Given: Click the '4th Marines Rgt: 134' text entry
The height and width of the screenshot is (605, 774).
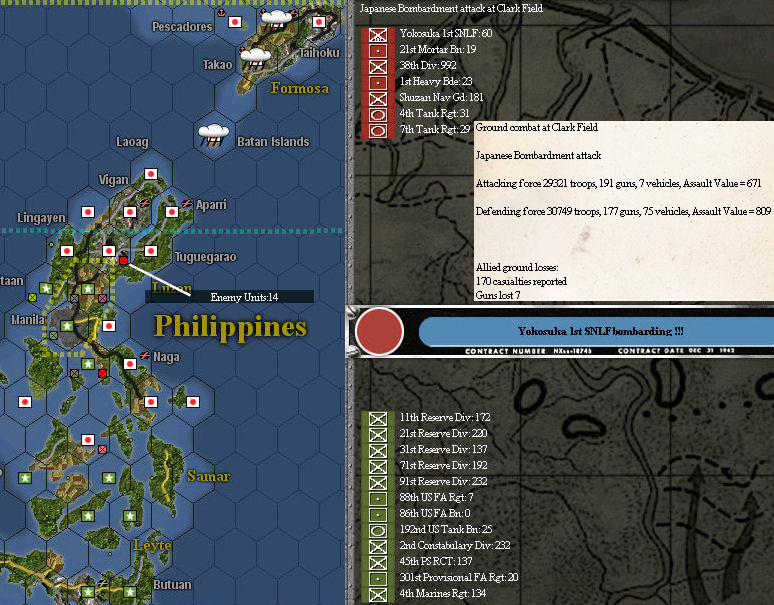Looking at the screenshot, I should [443, 593].
